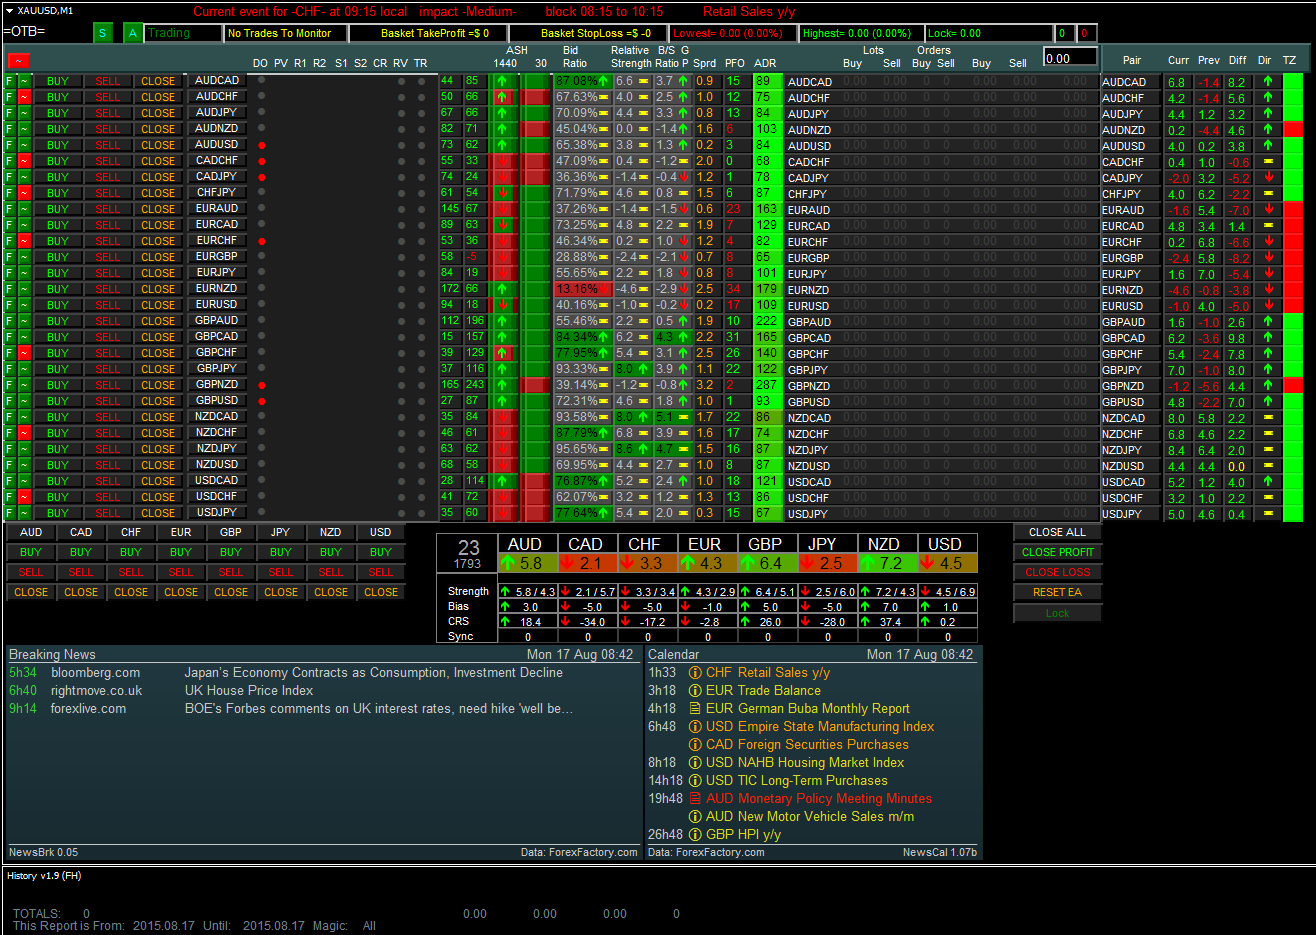Toggle the ~ button on the EURCHF row
Viewport: 1316px width, 935px height.
tap(25, 241)
